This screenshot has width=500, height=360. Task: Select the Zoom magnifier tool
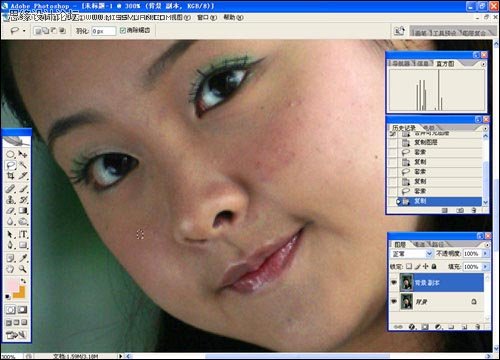(x=23, y=269)
